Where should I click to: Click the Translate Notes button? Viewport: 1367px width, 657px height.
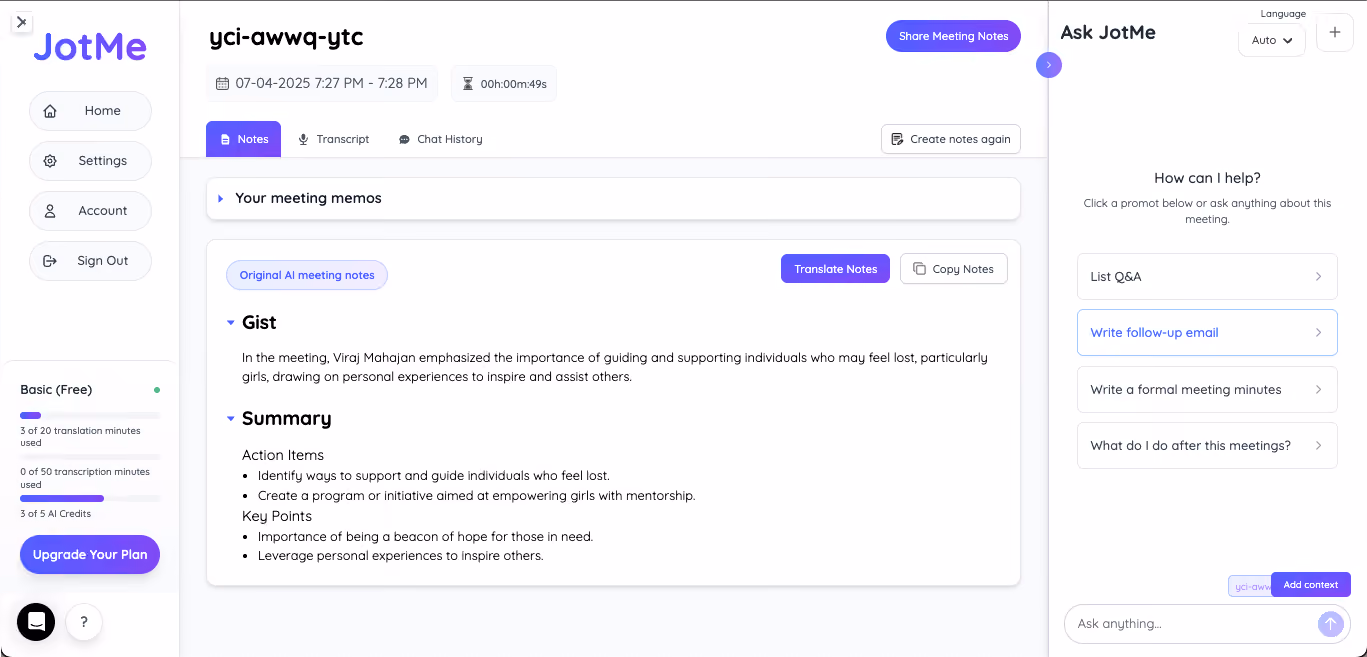(x=835, y=269)
